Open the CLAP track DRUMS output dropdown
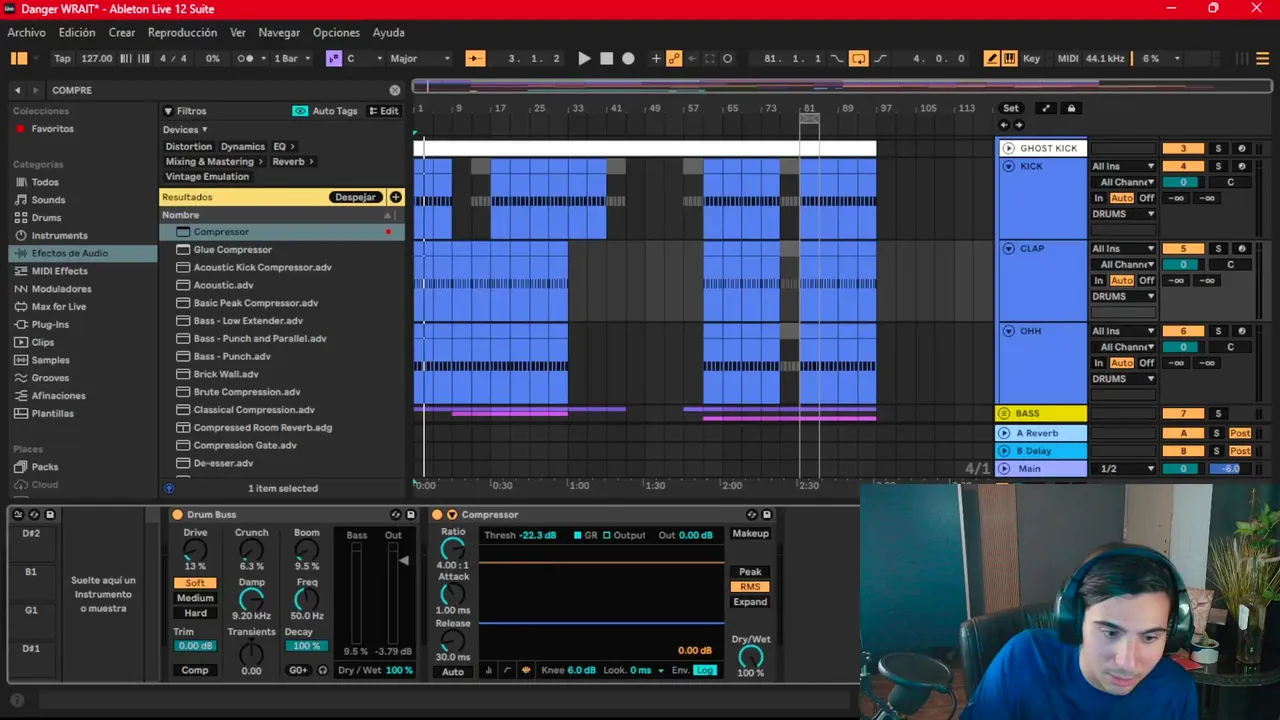The width and height of the screenshot is (1280, 720). [1124, 297]
